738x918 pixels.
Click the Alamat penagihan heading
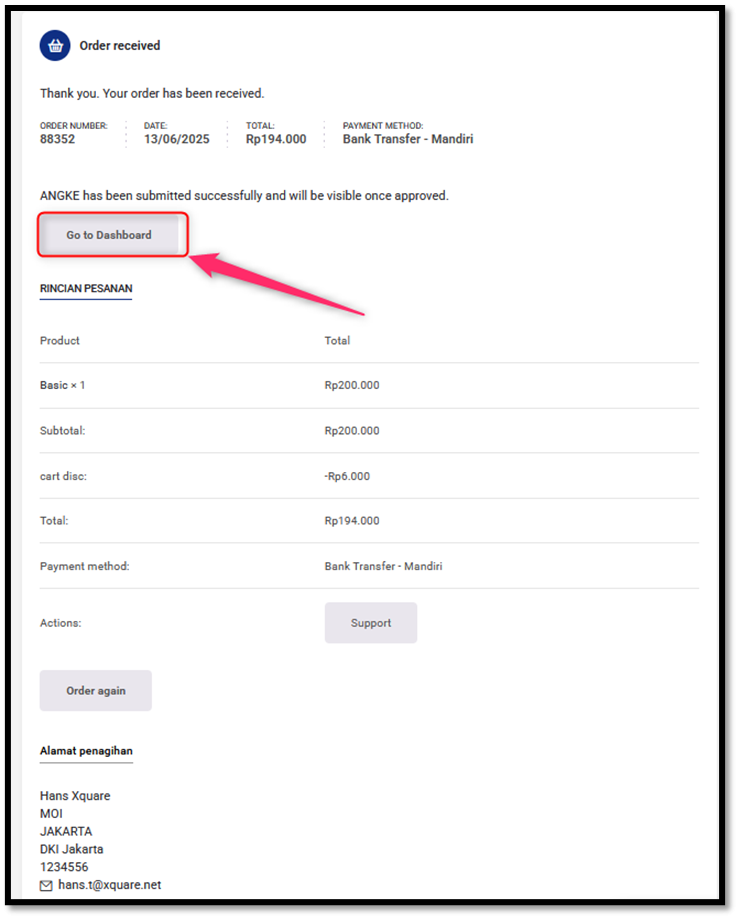(x=86, y=751)
